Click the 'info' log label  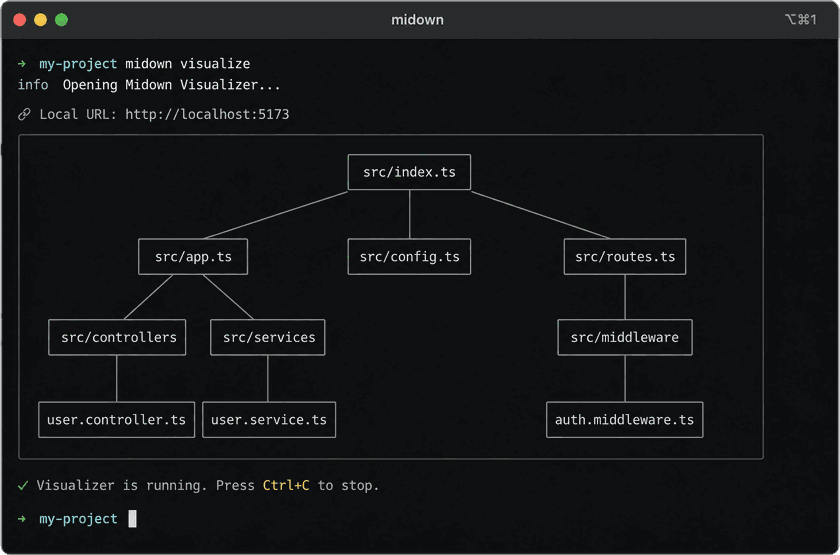pos(33,85)
